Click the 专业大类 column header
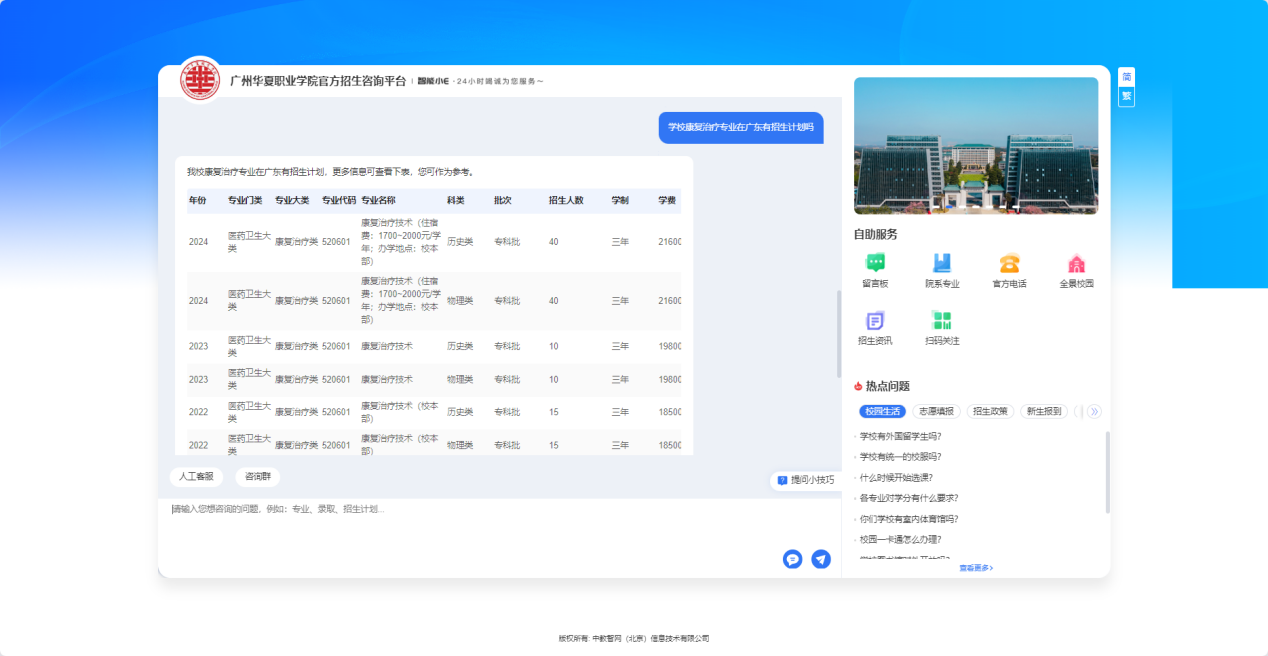This screenshot has height=656, width=1268. [292, 201]
